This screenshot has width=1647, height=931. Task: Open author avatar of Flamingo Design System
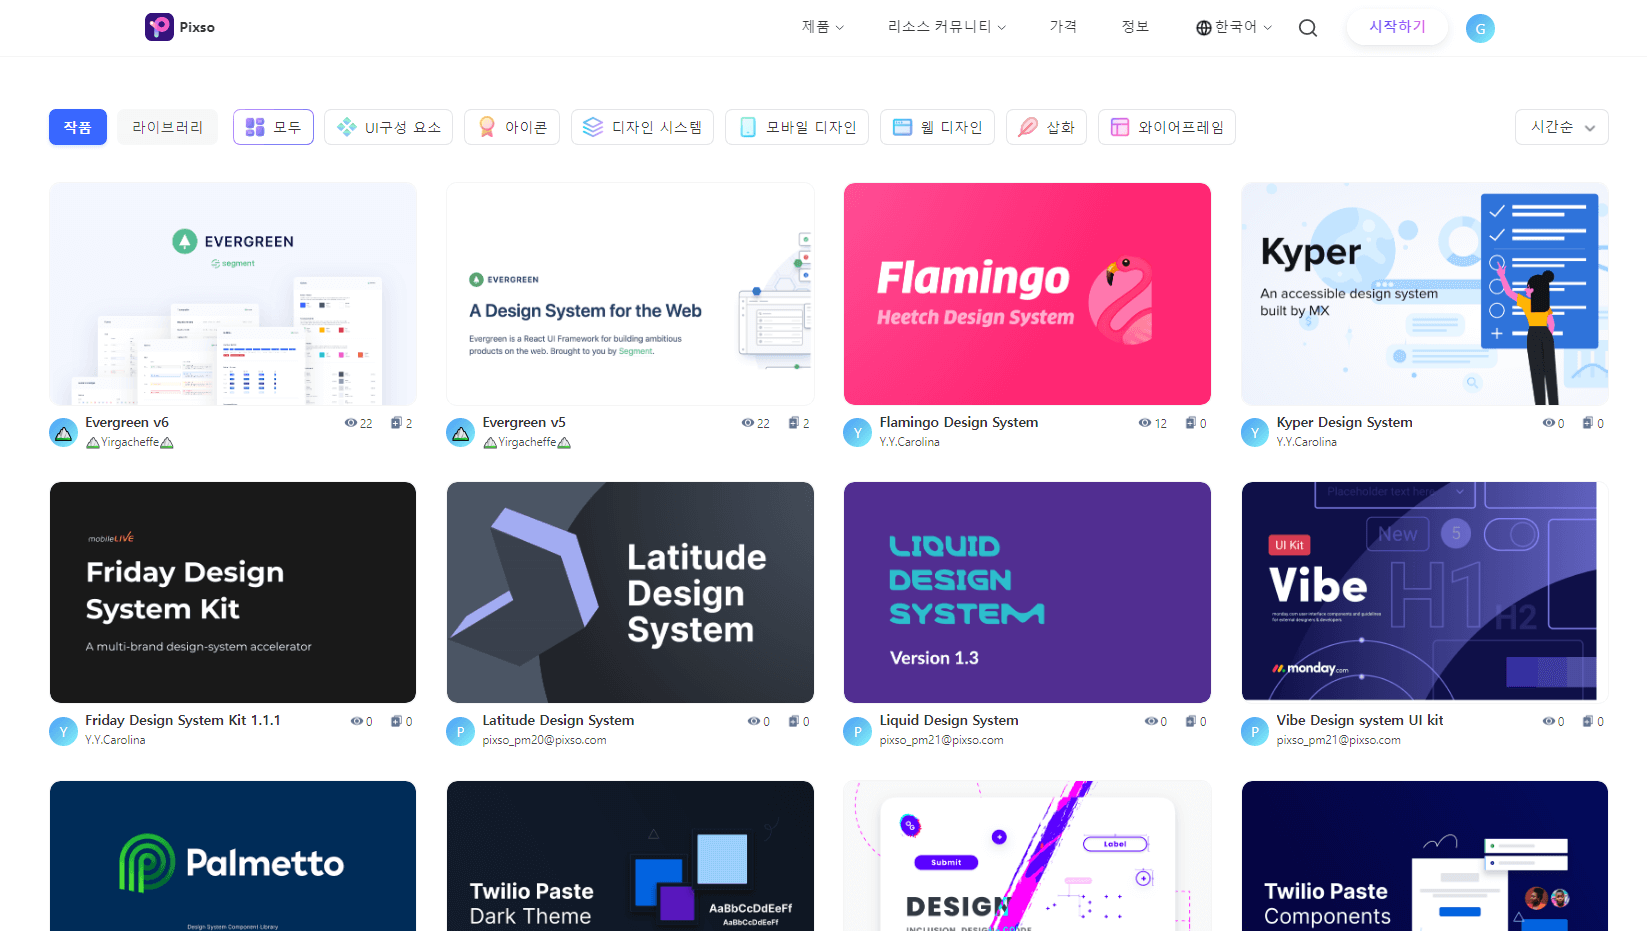pyautogui.click(x=857, y=432)
